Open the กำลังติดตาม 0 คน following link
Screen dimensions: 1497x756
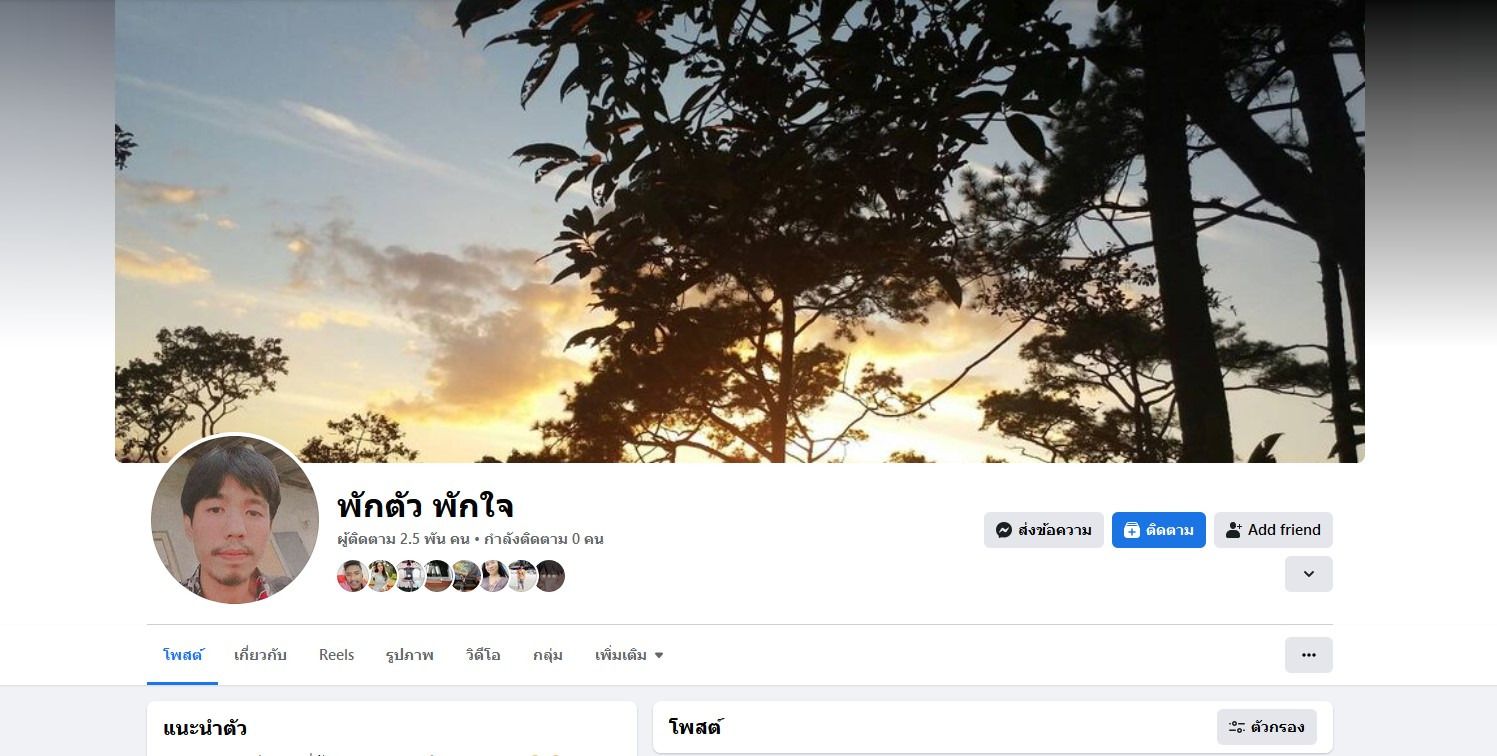coord(544,539)
